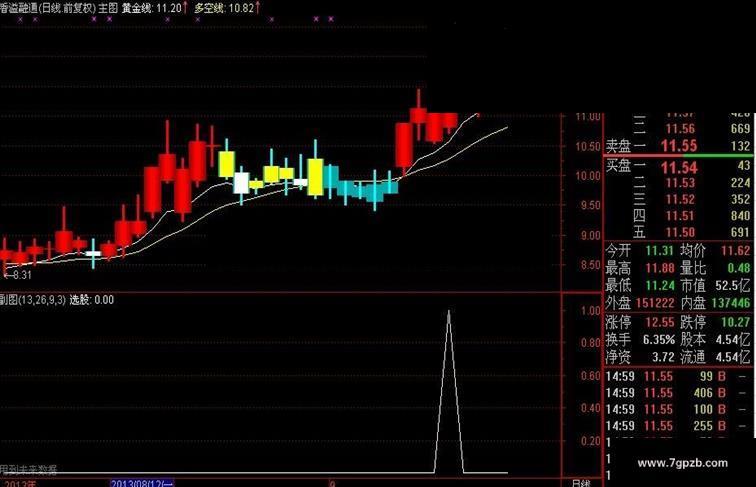756x487 pixels.
Task: Click the 均价 value 11.62
Action: [x=736, y=251]
